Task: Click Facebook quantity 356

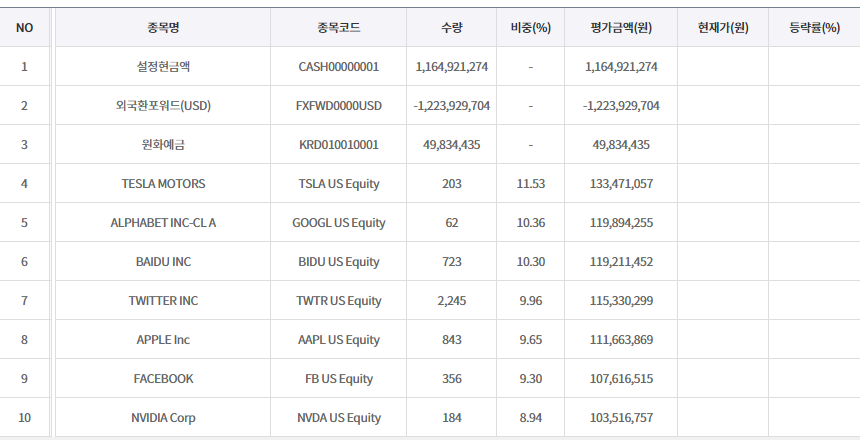Action: [452, 379]
